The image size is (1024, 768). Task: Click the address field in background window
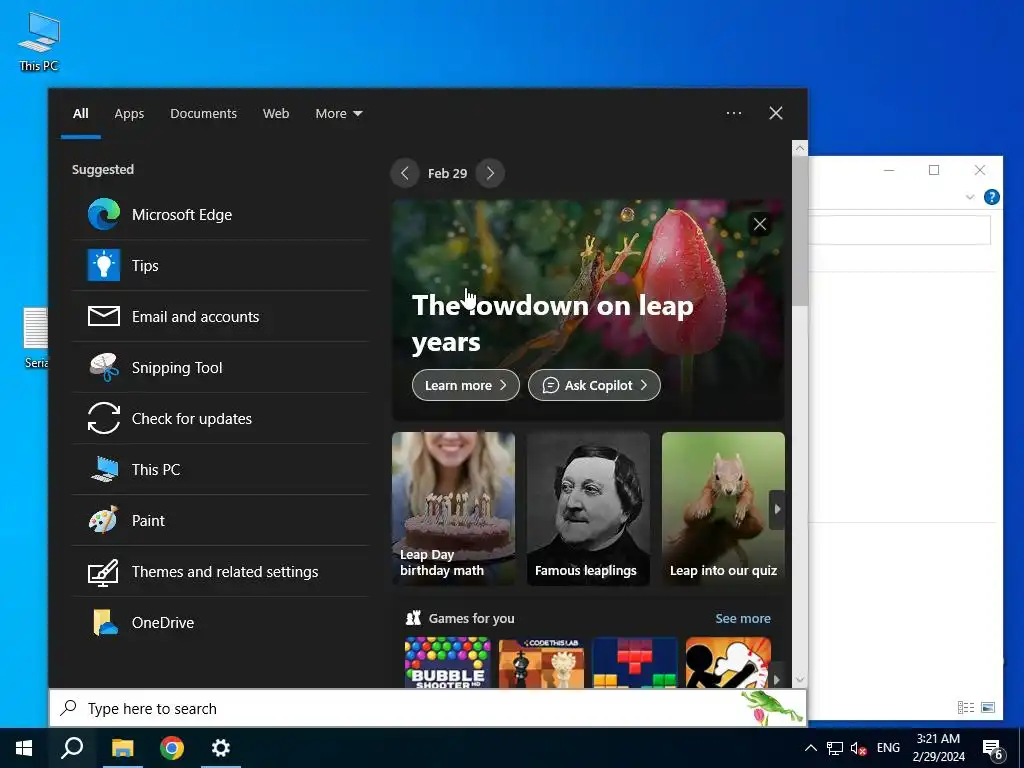(x=899, y=230)
